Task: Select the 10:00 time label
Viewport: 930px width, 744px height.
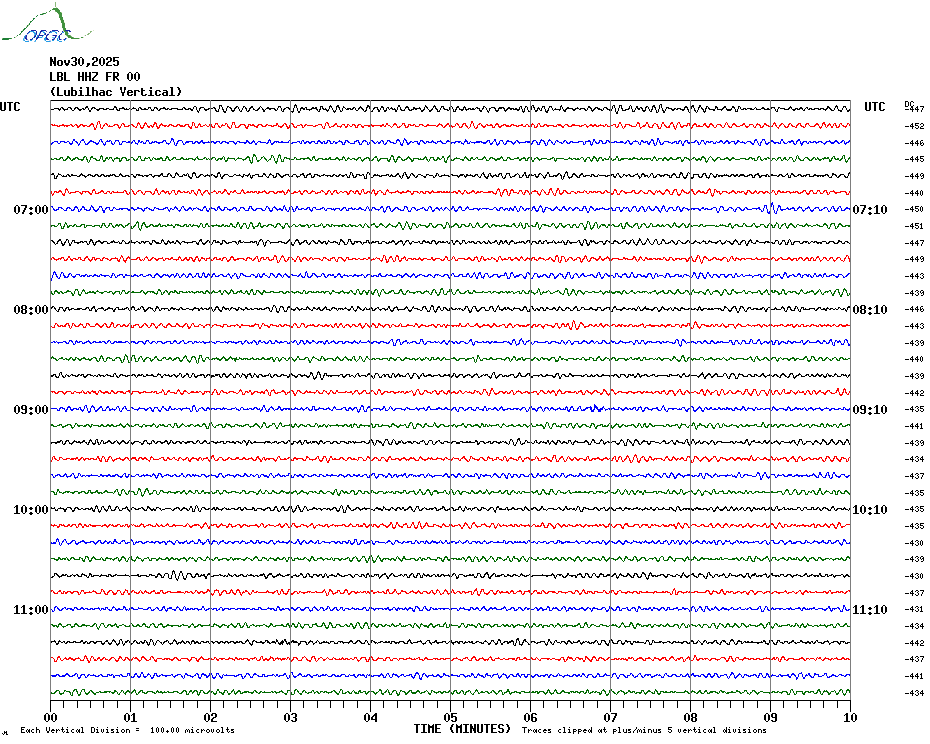Action: tap(31, 510)
